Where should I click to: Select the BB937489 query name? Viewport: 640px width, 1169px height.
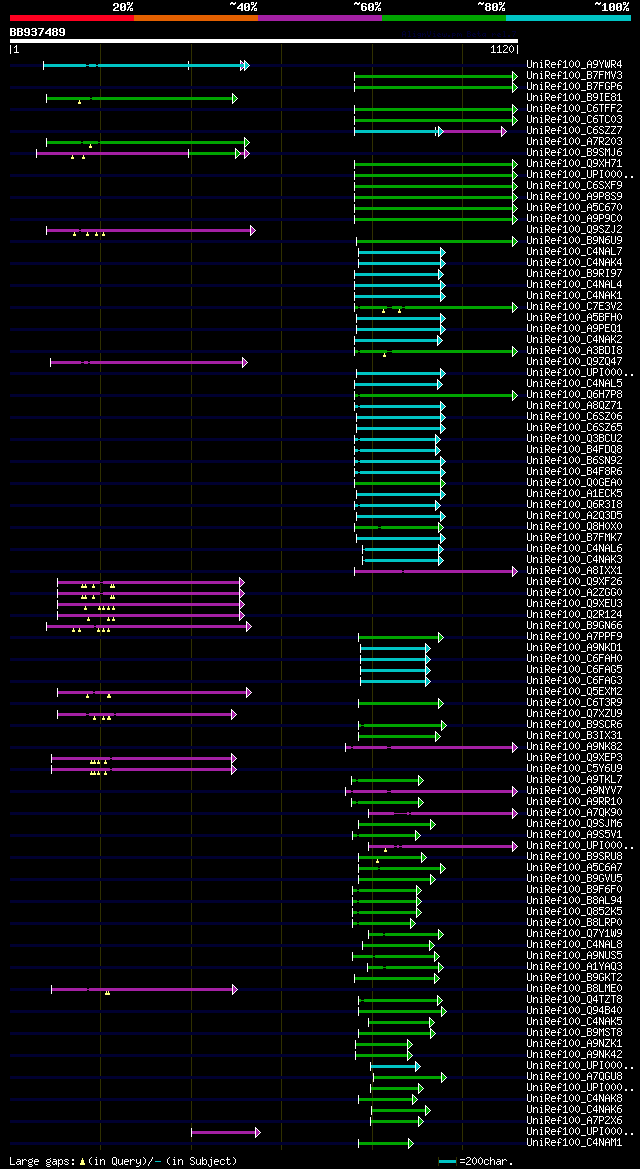click(x=37, y=32)
